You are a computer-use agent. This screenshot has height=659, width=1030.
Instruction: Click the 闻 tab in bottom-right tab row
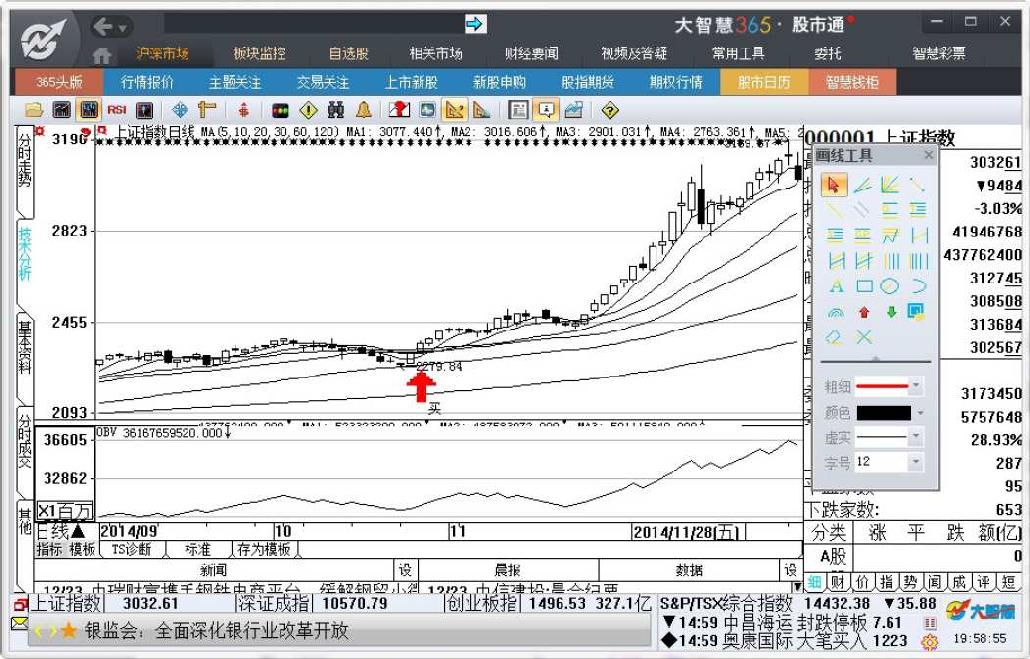pyautogui.click(x=934, y=582)
